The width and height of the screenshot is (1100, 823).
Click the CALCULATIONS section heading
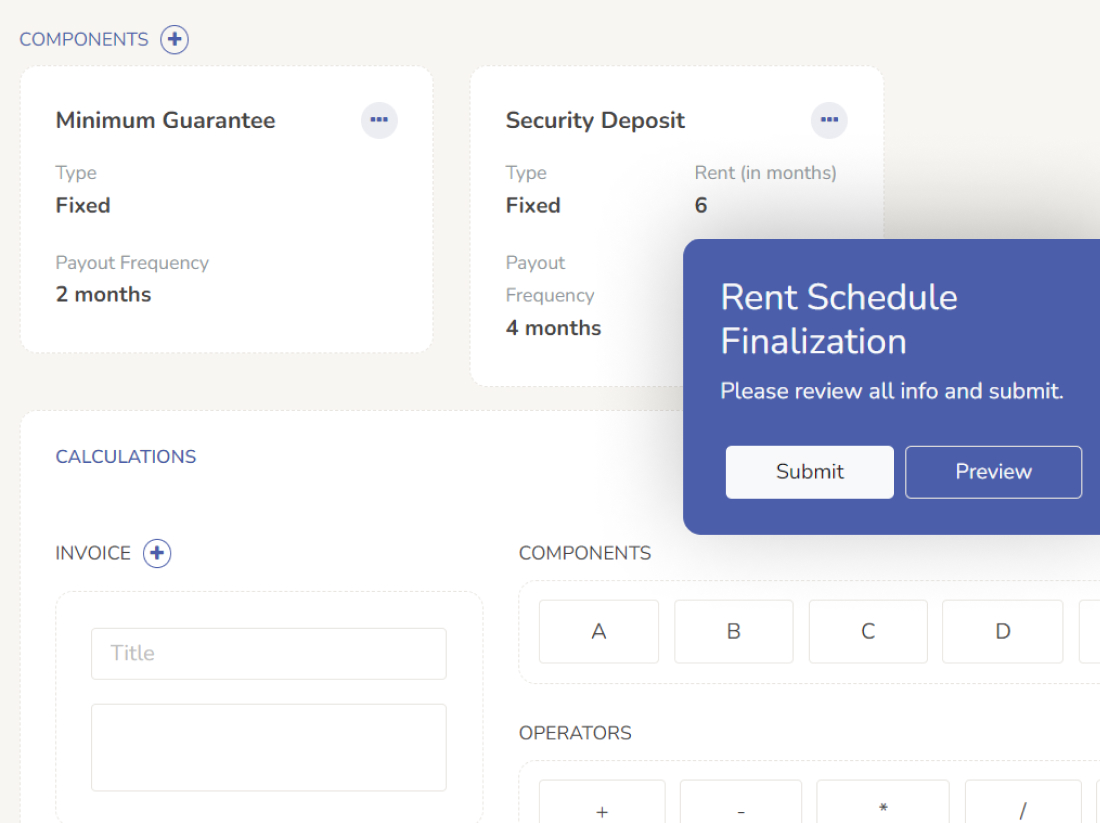tap(126, 457)
